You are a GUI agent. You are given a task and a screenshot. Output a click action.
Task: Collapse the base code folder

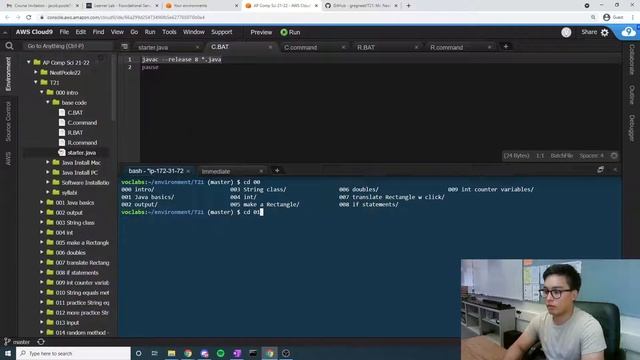48,102
